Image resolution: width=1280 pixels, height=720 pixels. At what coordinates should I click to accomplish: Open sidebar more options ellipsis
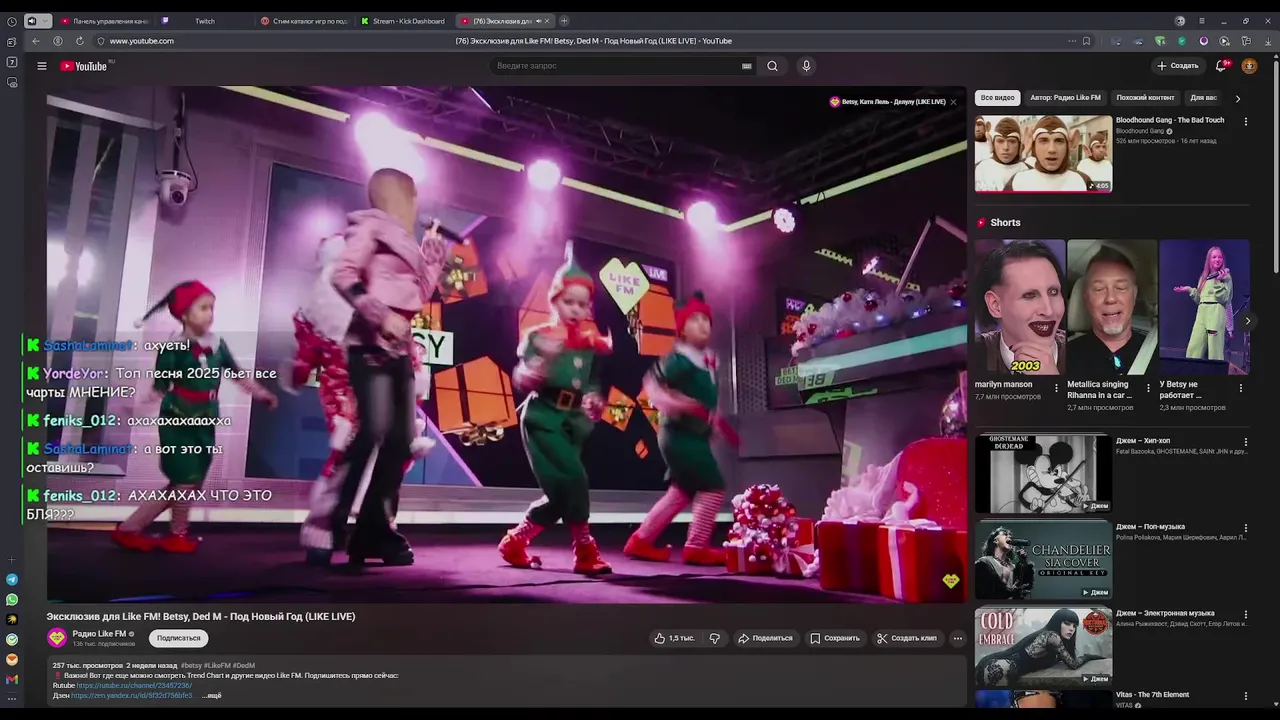pyautogui.click(x=12, y=699)
